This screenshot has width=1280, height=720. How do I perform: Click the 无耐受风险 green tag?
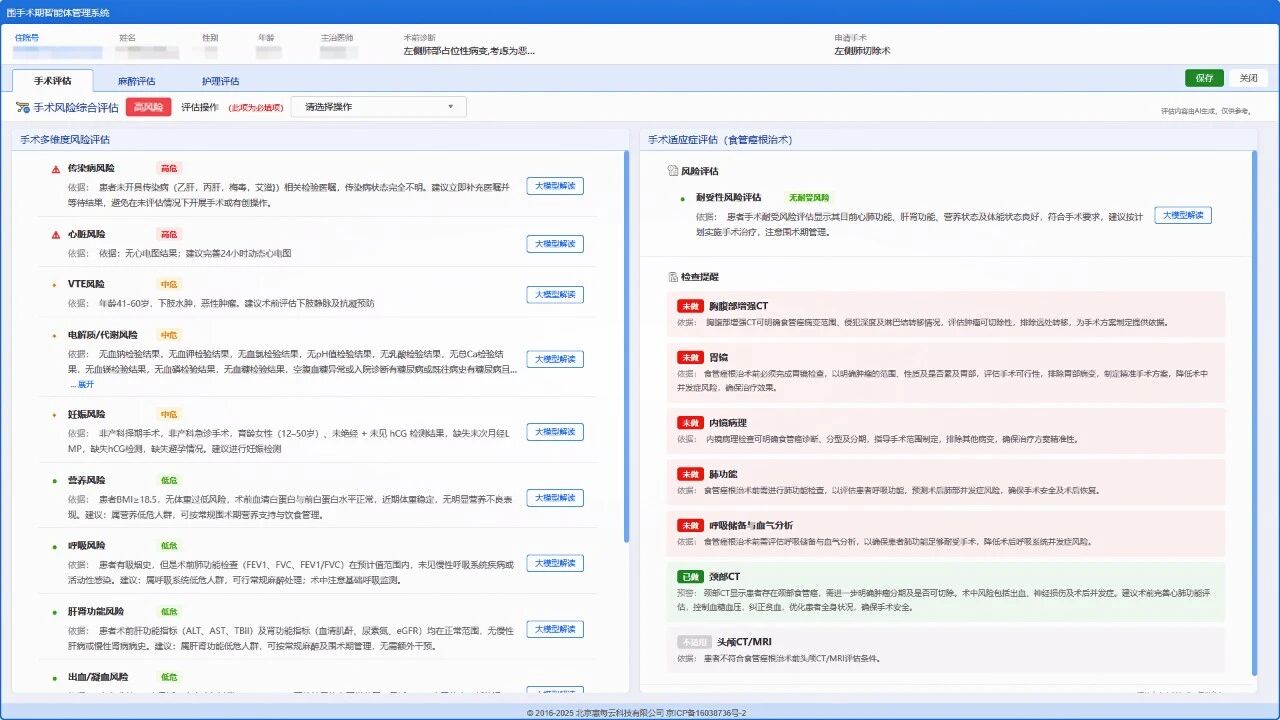[x=809, y=198]
